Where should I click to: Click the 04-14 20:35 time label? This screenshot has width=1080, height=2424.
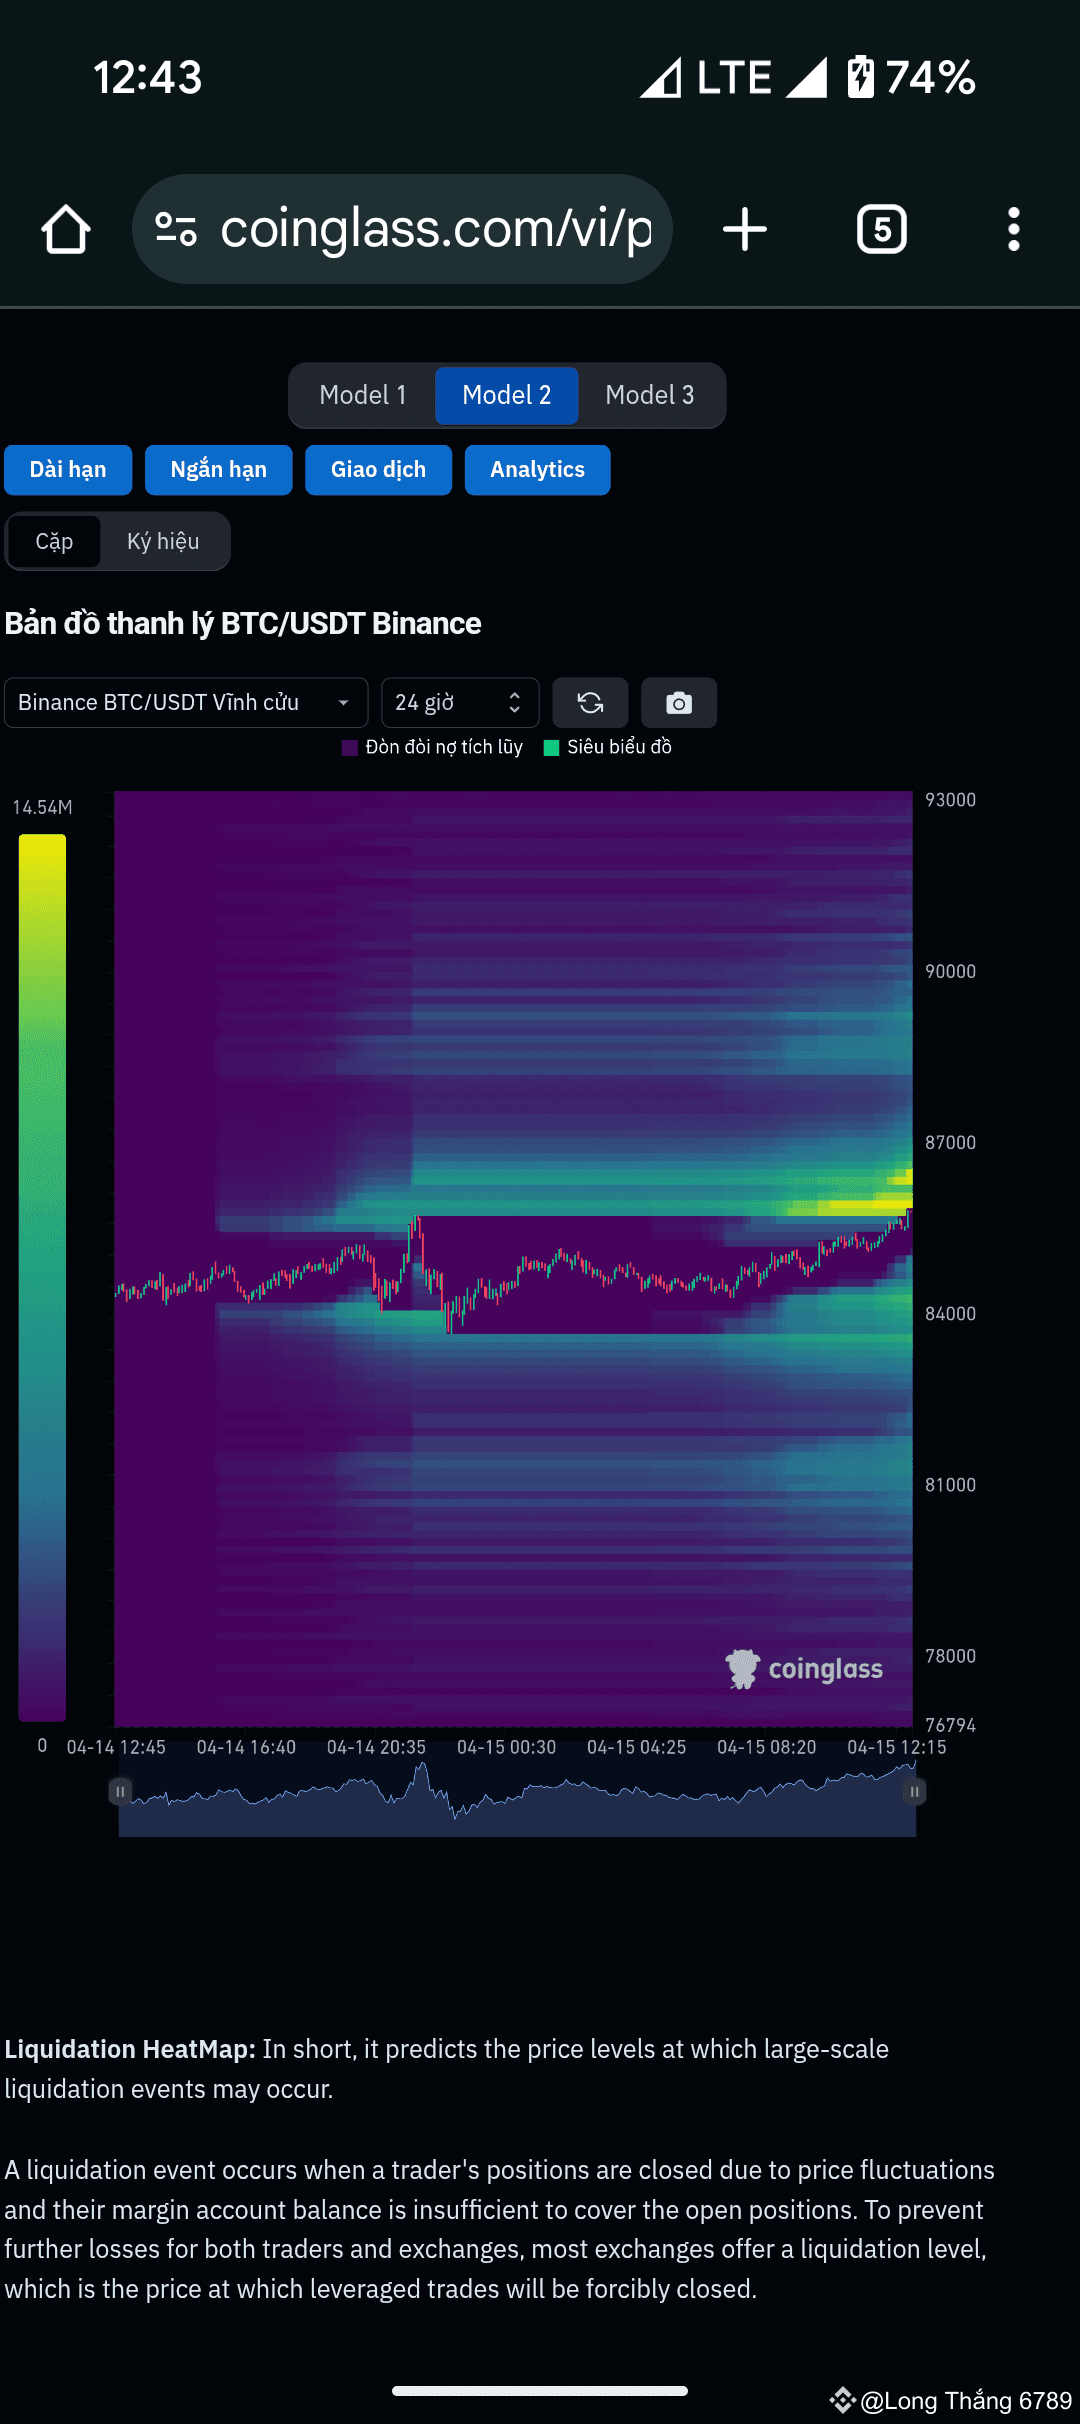click(x=376, y=1747)
